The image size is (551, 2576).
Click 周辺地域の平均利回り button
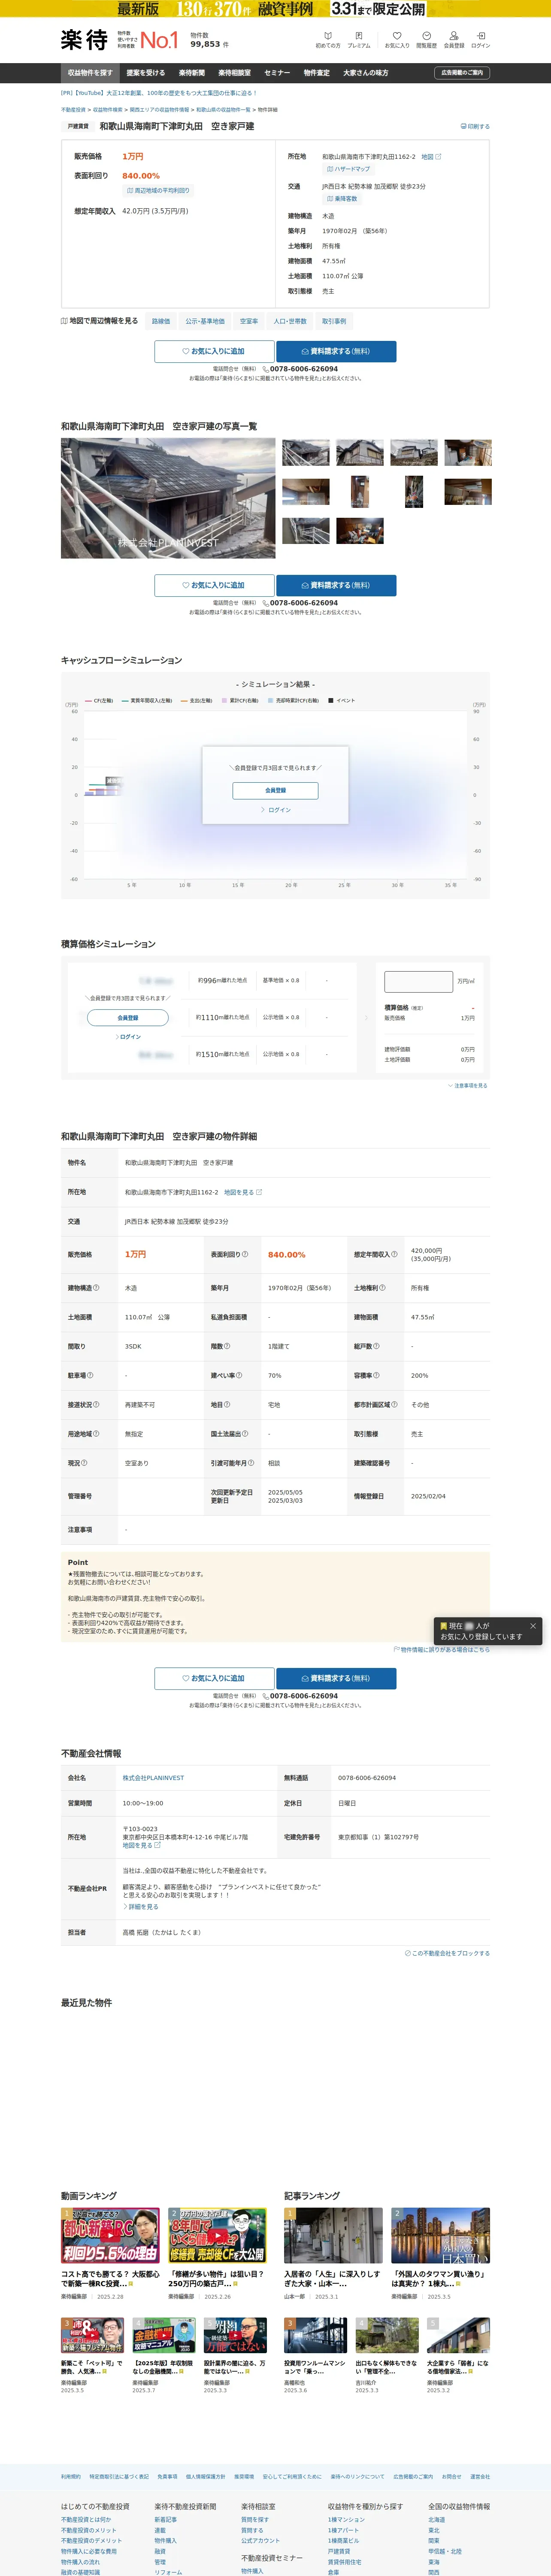point(158,190)
